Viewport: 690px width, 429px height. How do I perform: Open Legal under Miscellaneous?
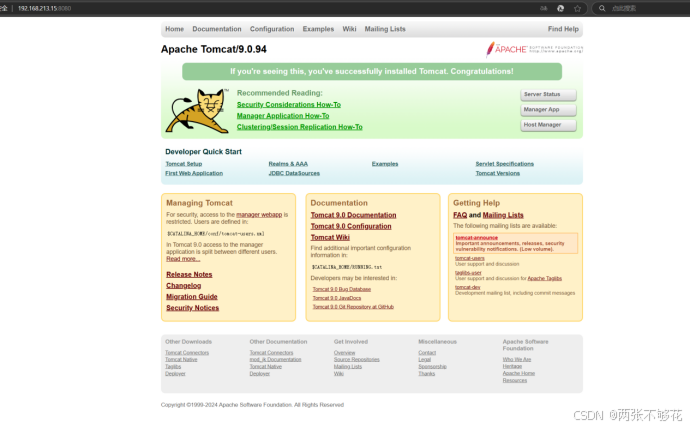[425, 359]
